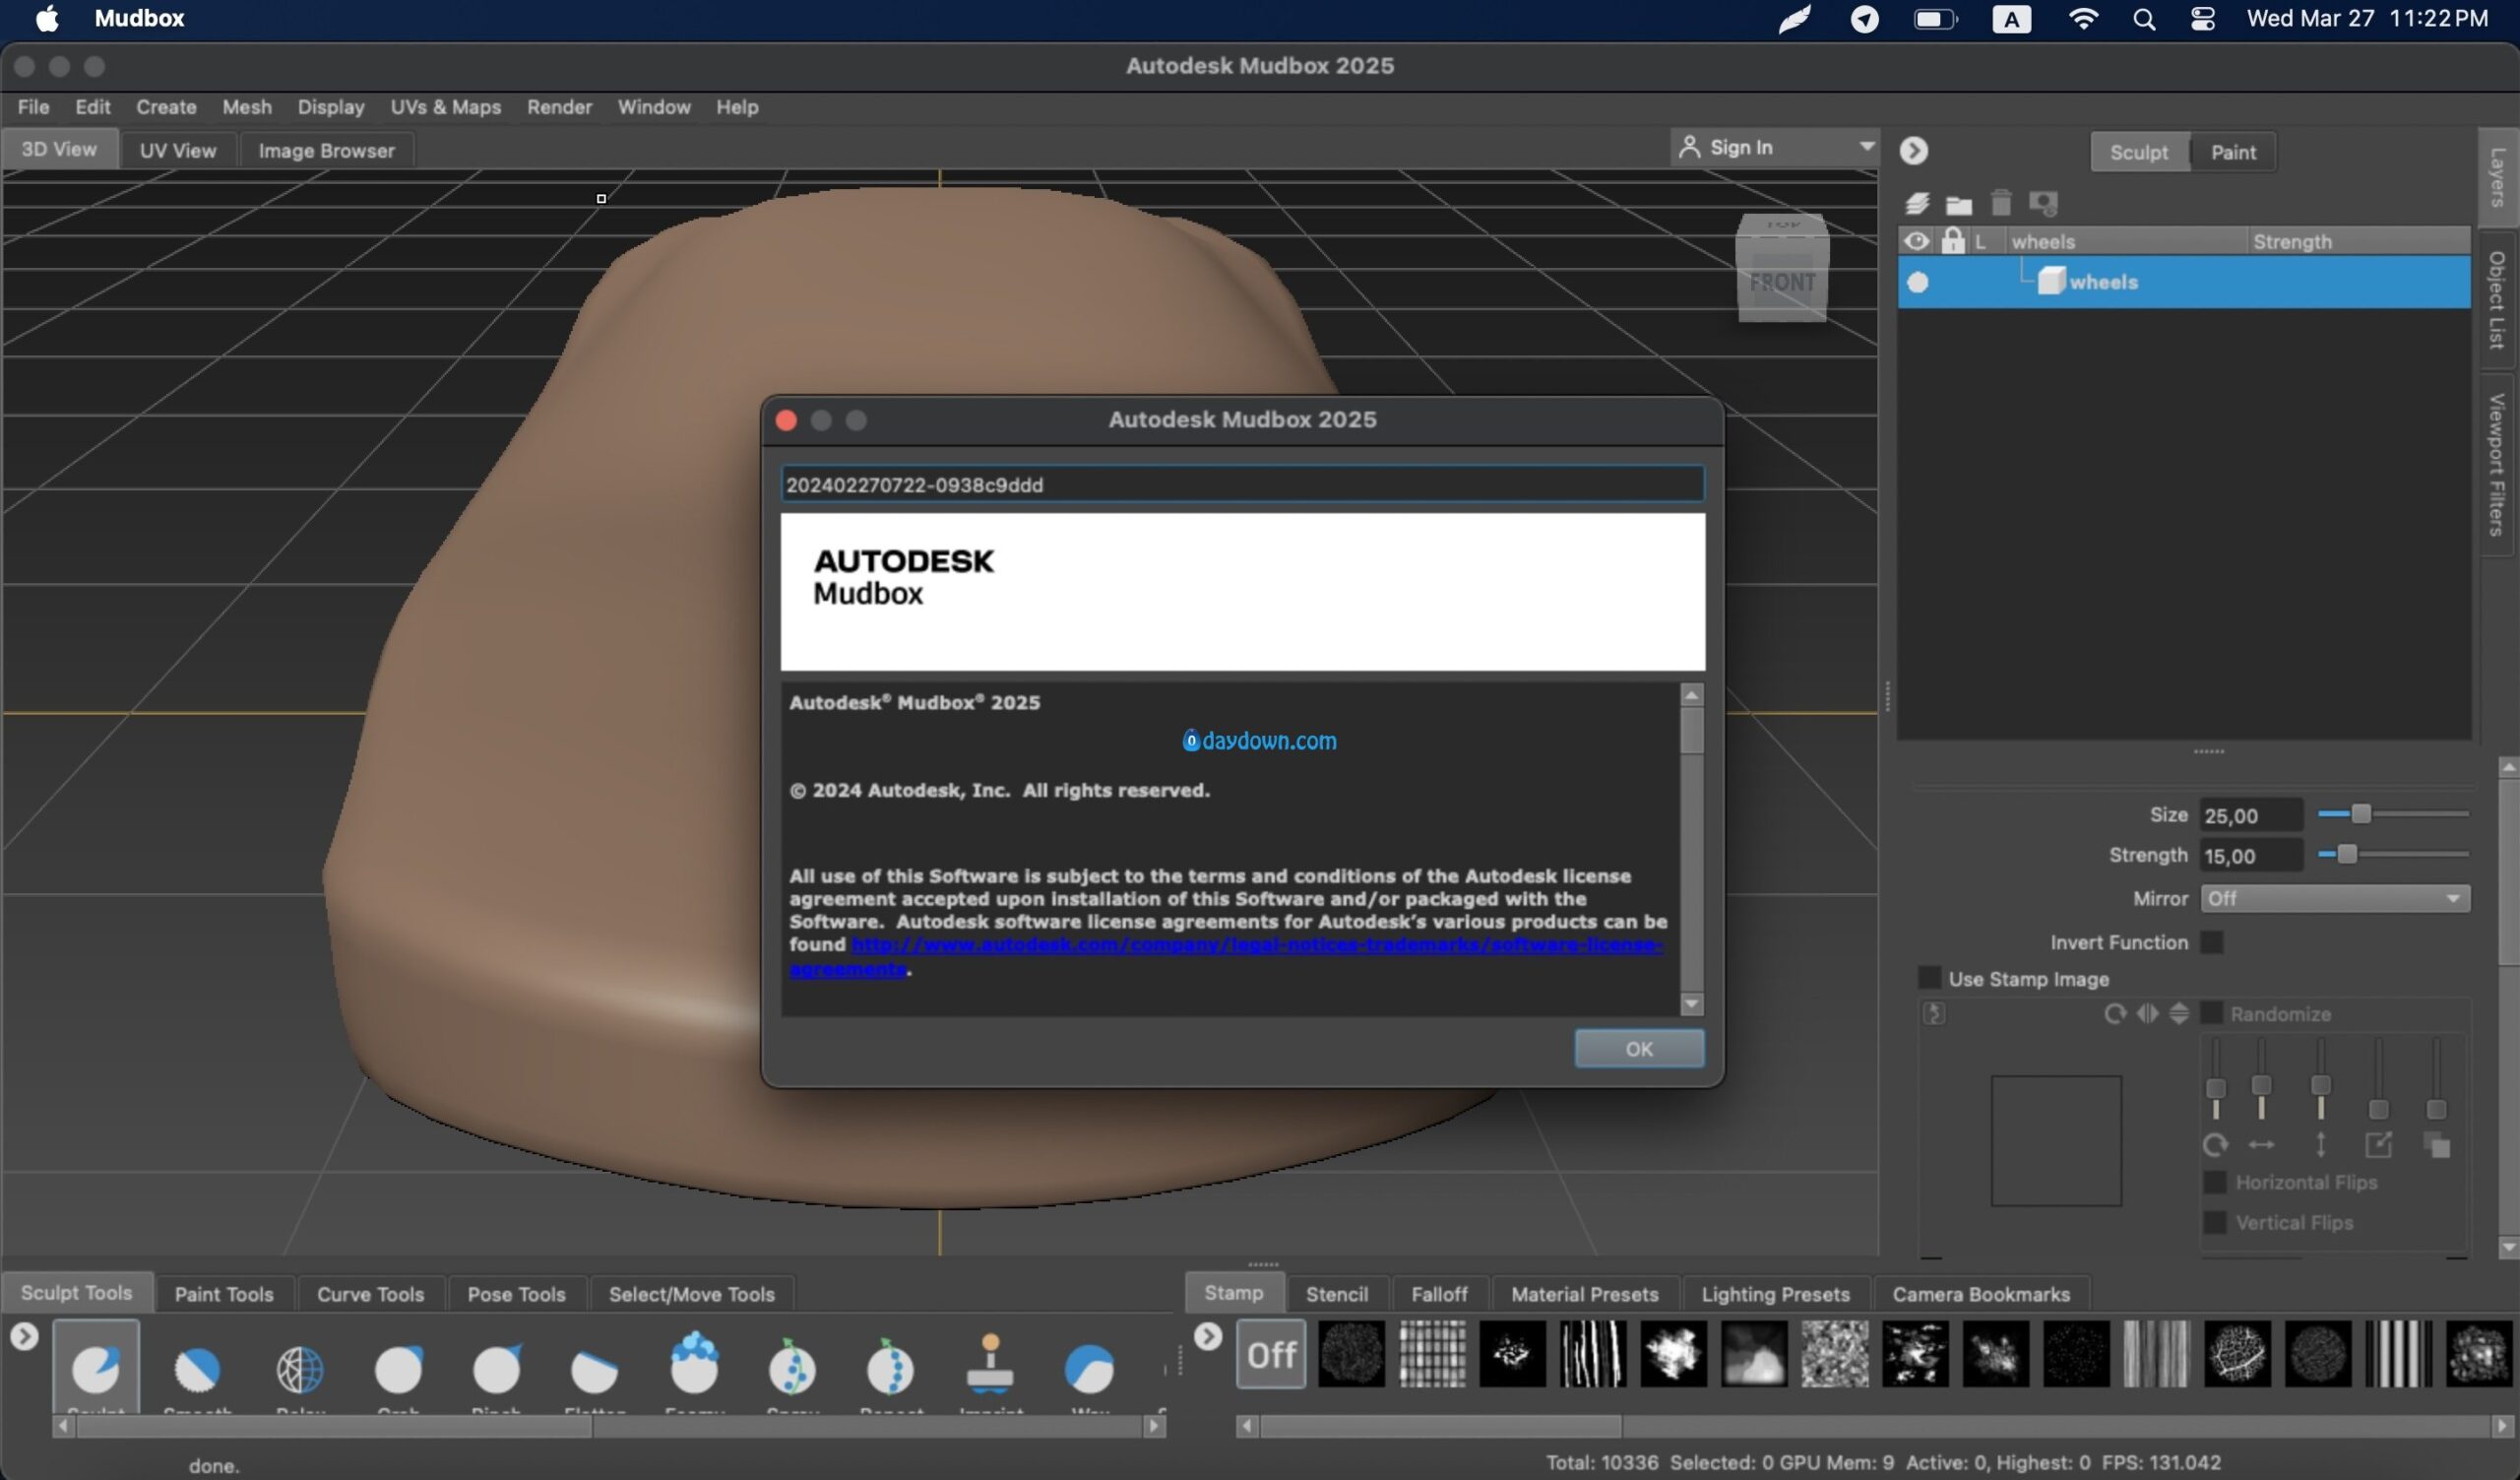Click the lock column header icon
The image size is (2520, 1480).
point(1952,240)
